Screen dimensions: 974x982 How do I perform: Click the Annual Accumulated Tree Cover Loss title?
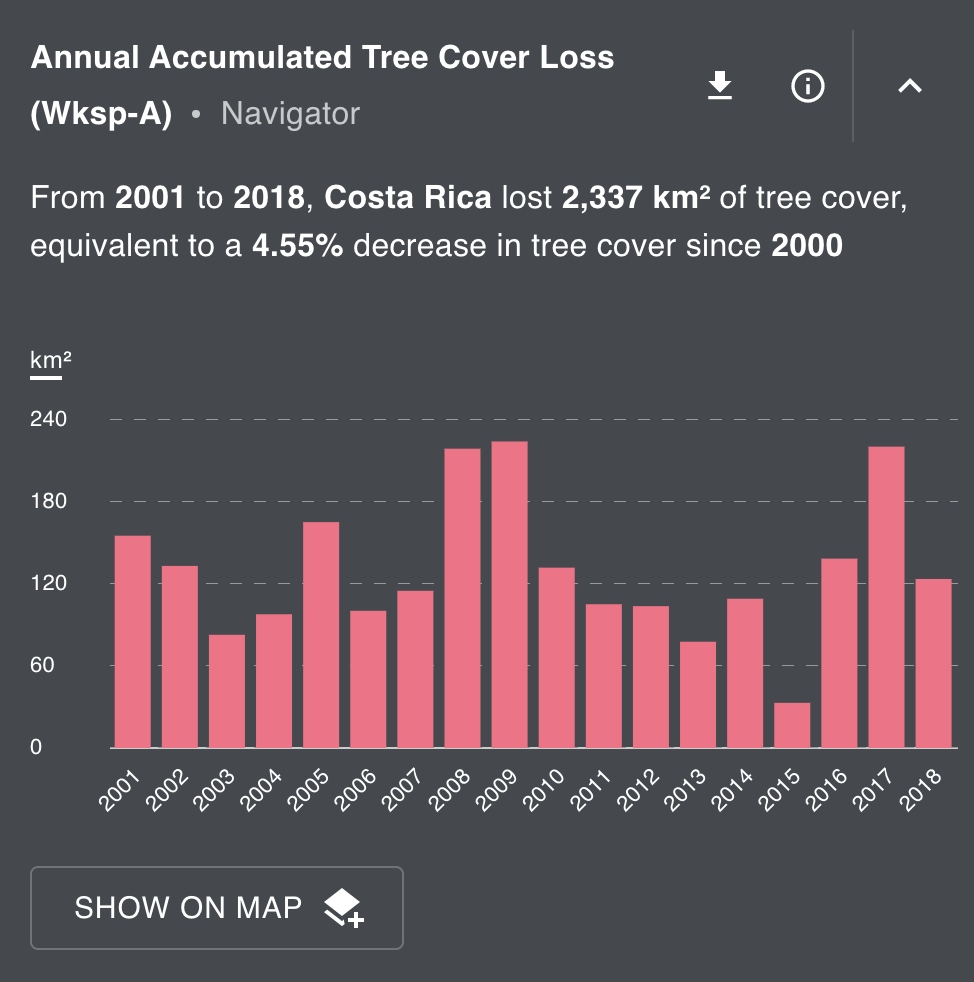click(322, 57)
